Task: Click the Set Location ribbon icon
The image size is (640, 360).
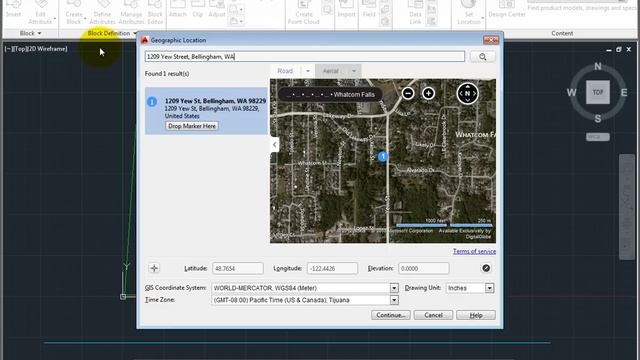Action: (x=469, y=12)
